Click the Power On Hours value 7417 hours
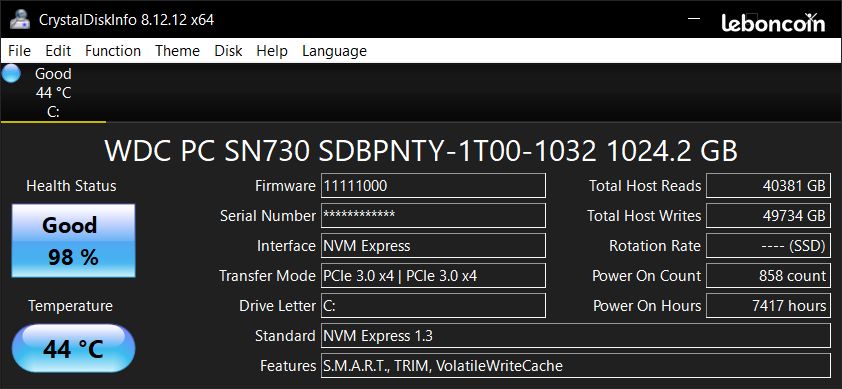 coord(768,306)
